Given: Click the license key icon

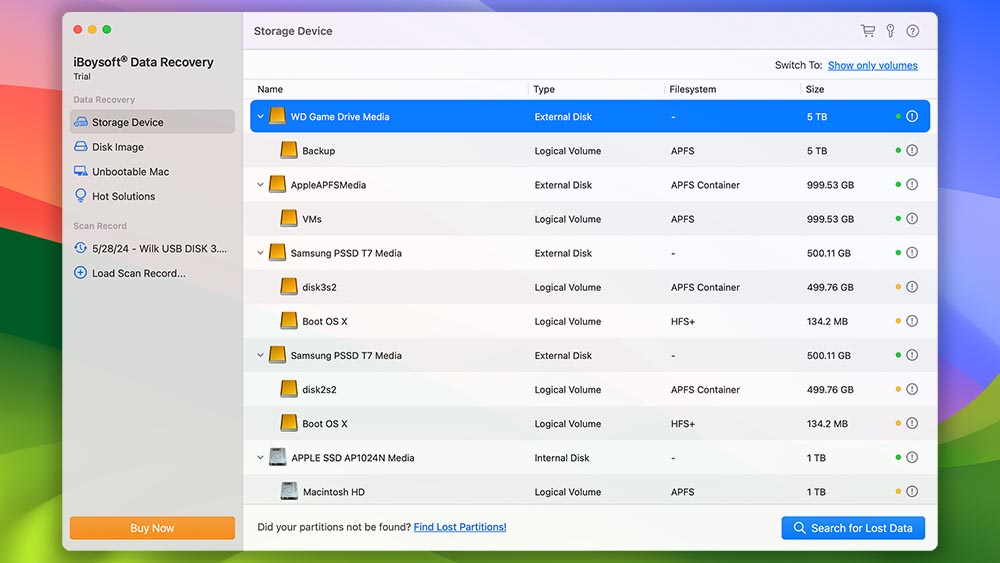Looking at the screenshot, I should tap(890, 31).
